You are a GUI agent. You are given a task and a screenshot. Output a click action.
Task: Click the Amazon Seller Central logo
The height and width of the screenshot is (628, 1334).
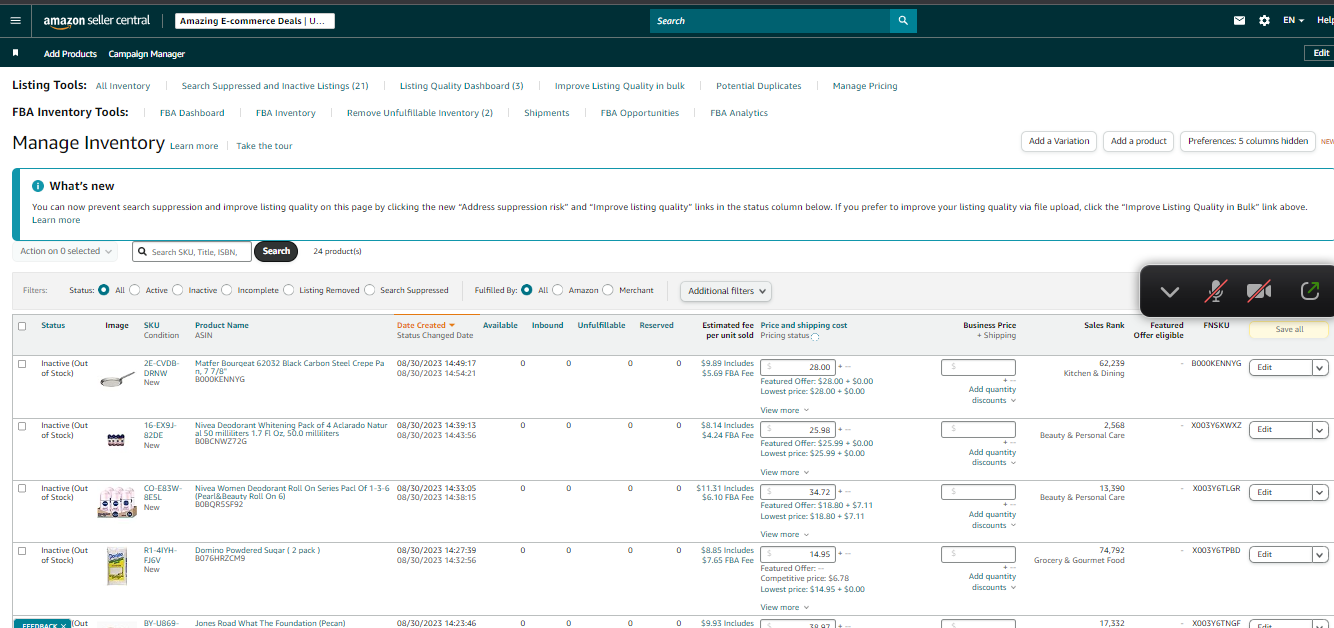[x=97, y=21]
